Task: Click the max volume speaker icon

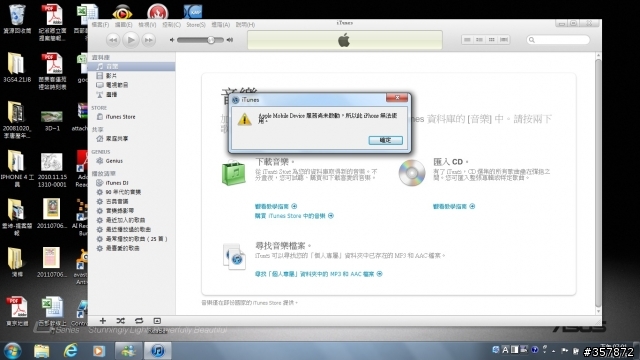Action: [x=230, y=40]
